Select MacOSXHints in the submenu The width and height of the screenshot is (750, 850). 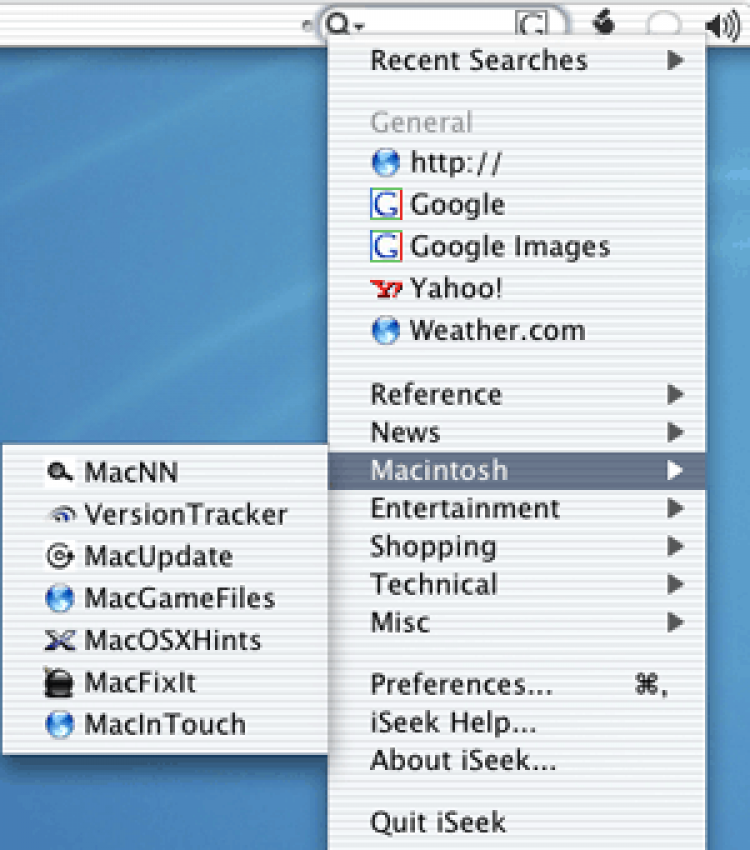click(x=165, y=640)
